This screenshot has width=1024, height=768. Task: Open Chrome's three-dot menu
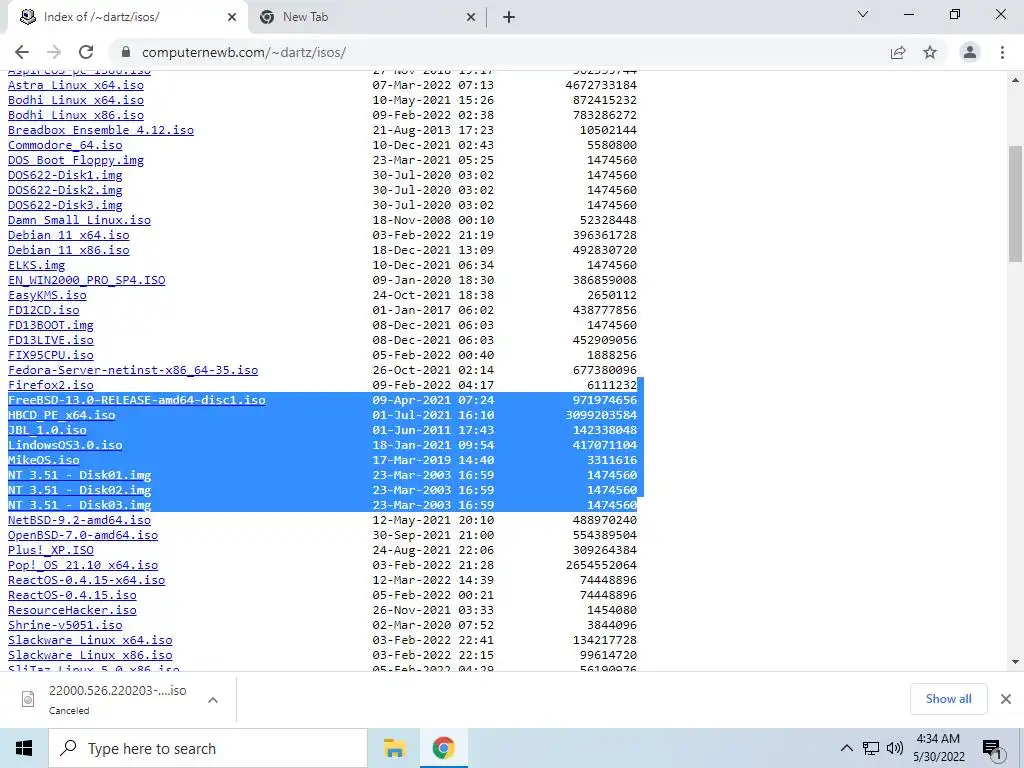pos(1002,52)
